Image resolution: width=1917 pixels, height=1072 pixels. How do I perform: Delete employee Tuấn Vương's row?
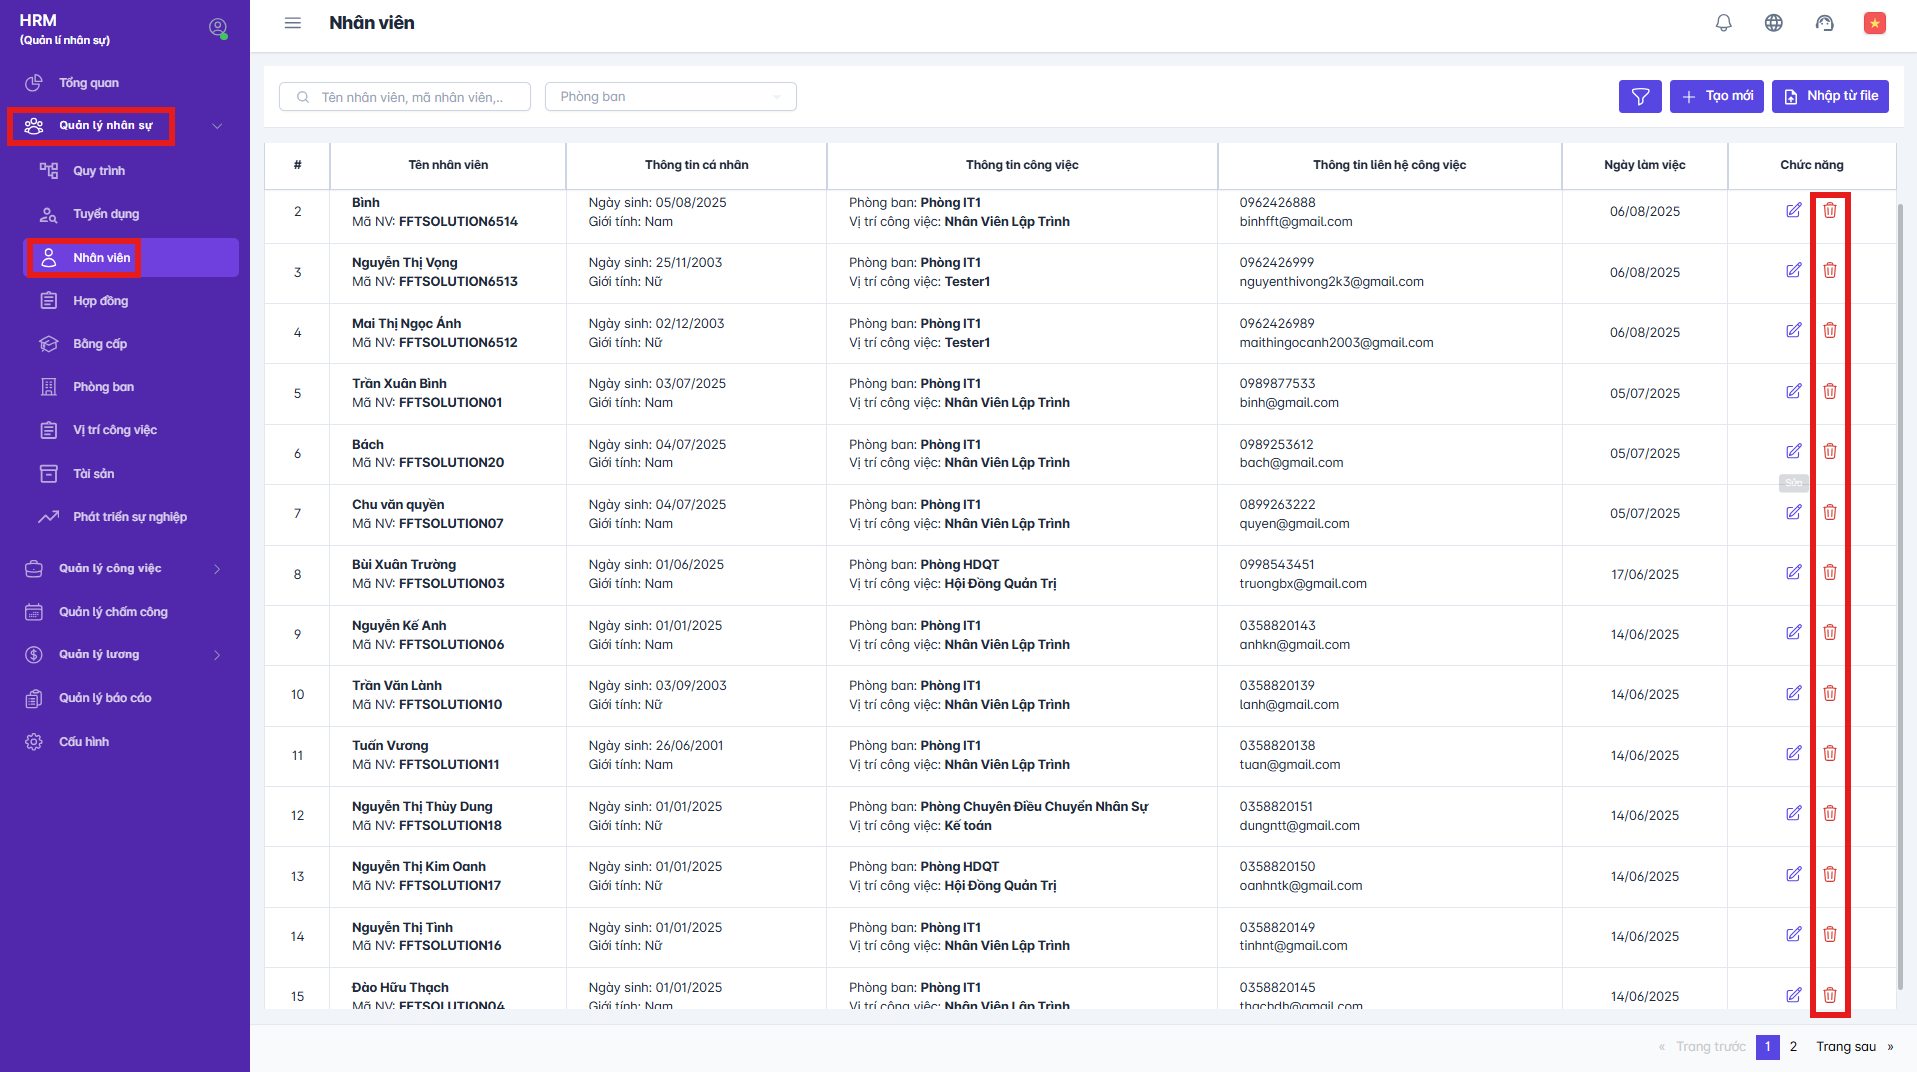[1829, 754]
